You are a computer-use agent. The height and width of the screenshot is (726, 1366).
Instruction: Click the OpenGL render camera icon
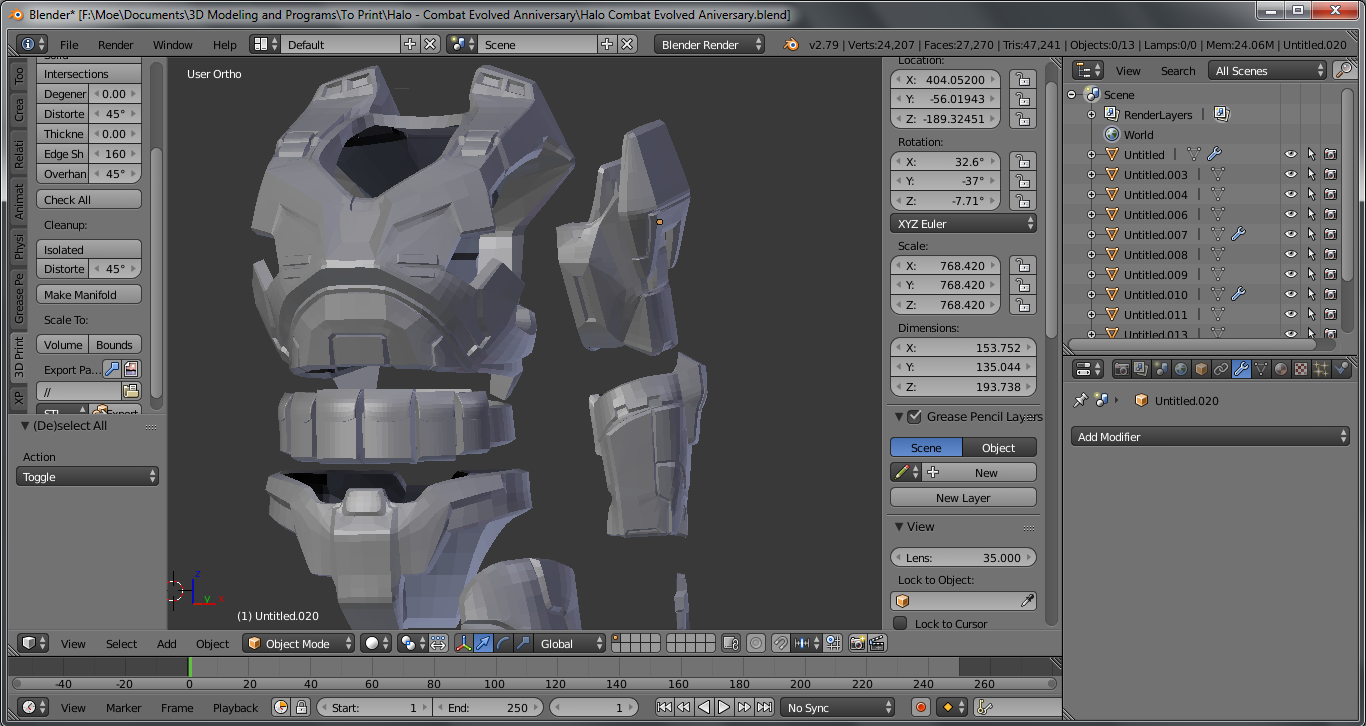(x=857, y=644)
